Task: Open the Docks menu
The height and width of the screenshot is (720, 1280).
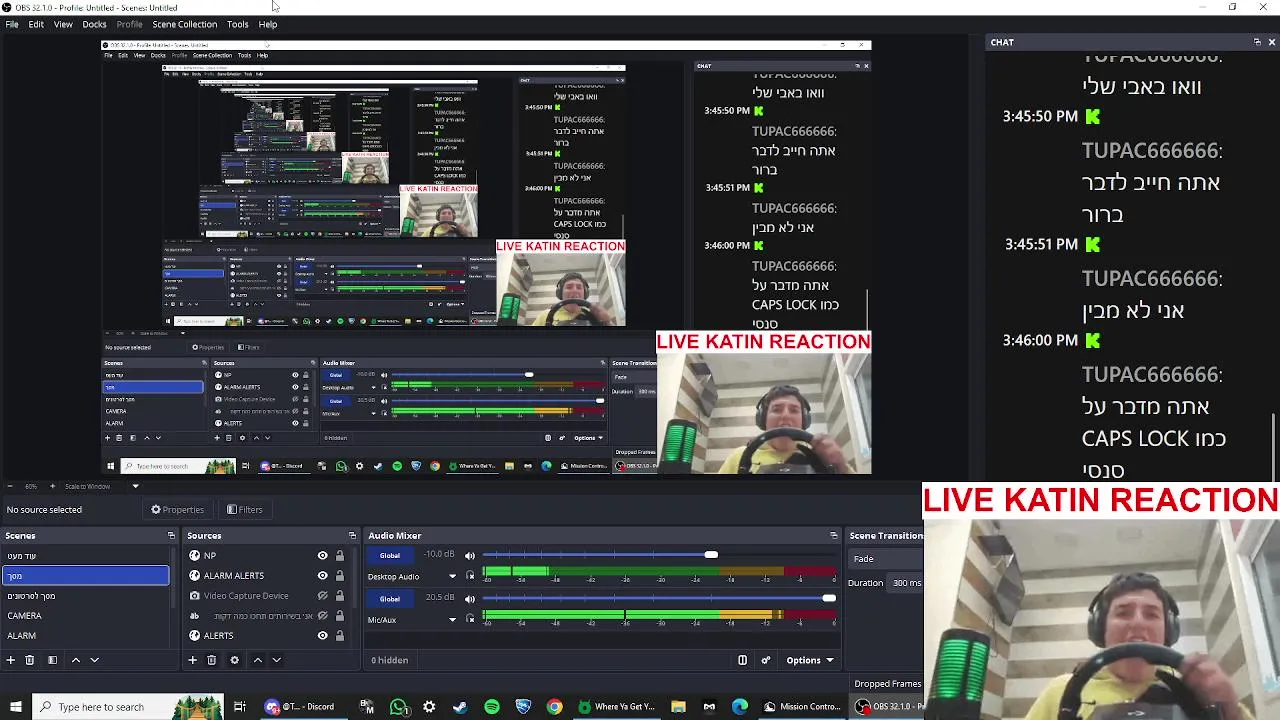Action: (x=94, y=24)
